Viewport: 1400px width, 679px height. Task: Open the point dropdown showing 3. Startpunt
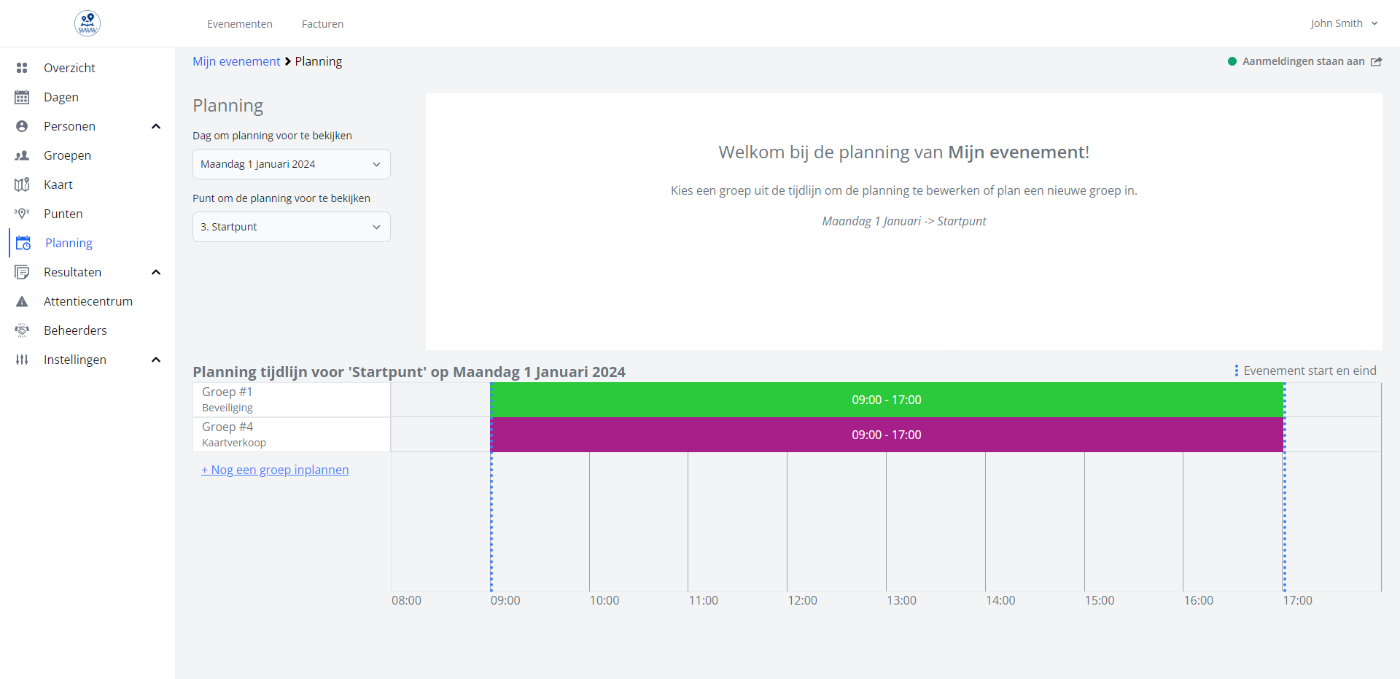[x=291, y=226]
